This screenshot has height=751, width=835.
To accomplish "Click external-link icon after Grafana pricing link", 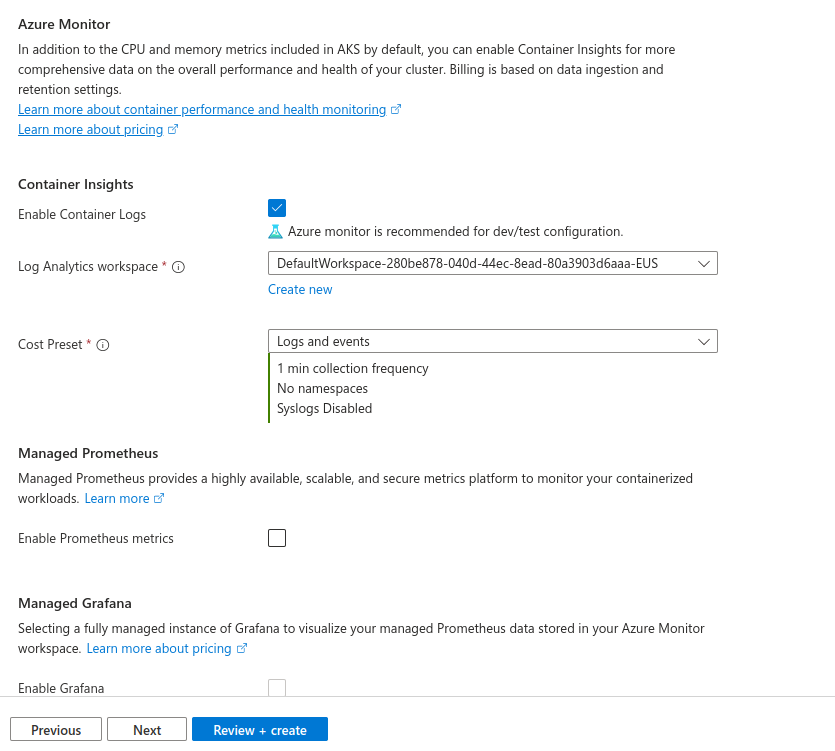I will click(241, 649).
